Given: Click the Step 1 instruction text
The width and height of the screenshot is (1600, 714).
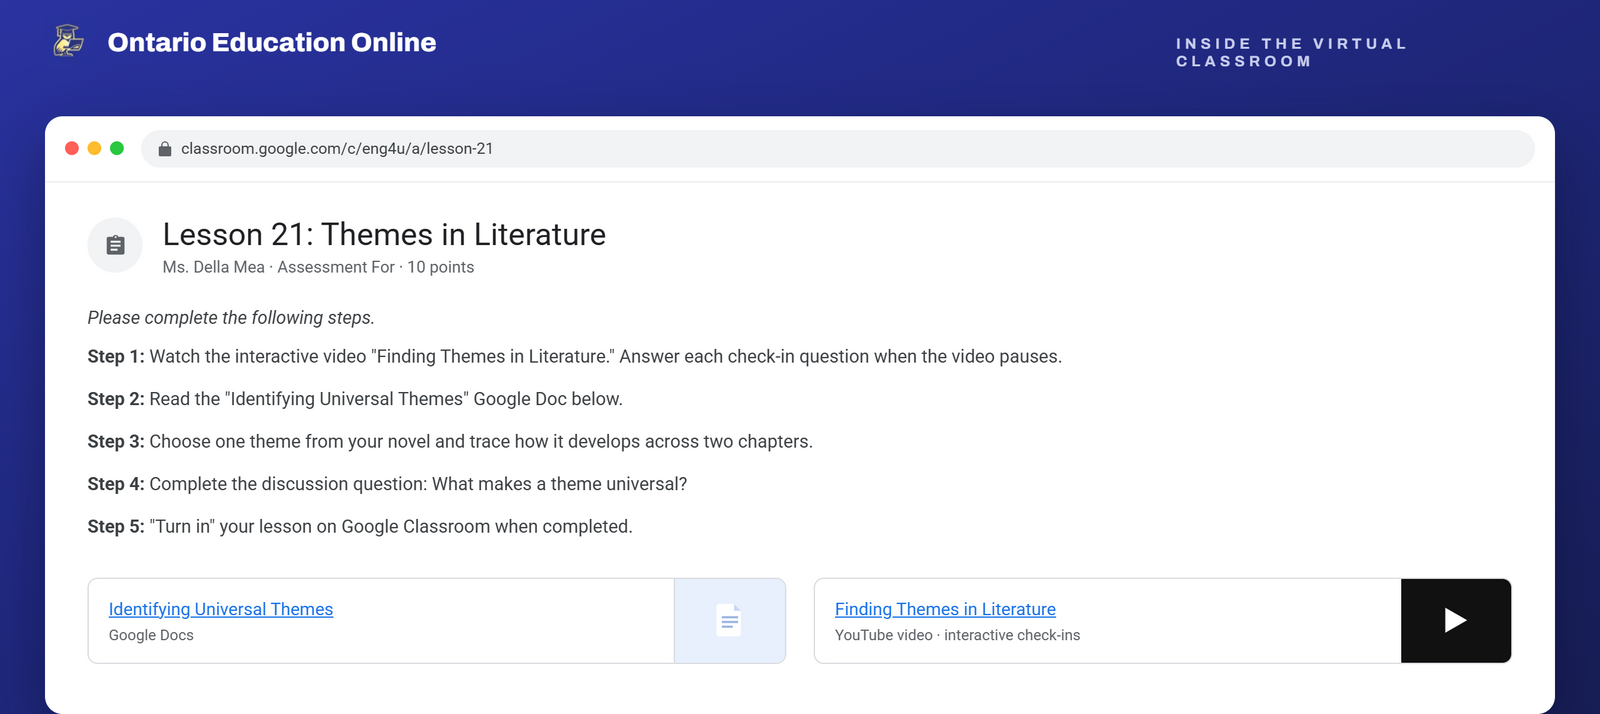Looking at the screenshot, I should 575,357.
